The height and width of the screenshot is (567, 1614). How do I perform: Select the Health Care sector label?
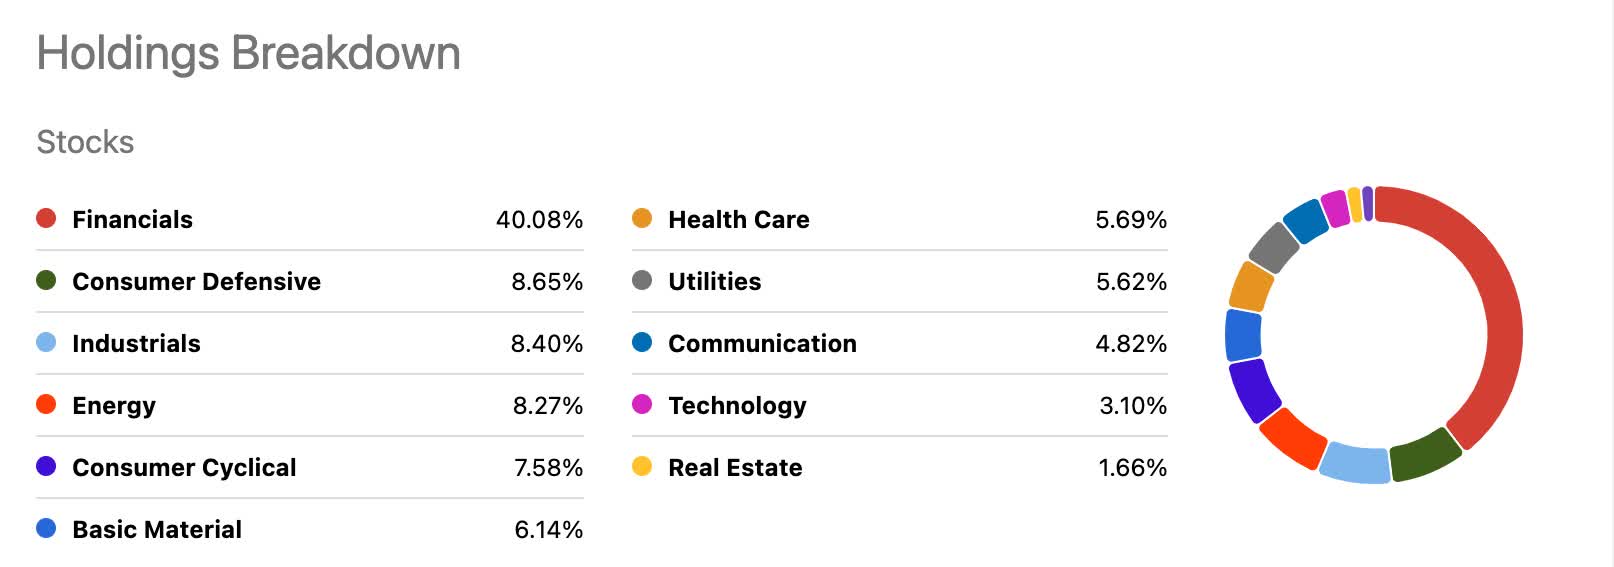pyautogui.click(x=738, y=220)
